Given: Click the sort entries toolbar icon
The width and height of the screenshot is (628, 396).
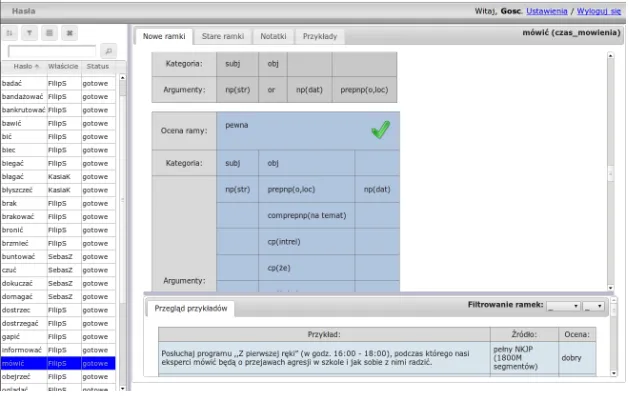Looking at the screenshot, I should point(10,33).
